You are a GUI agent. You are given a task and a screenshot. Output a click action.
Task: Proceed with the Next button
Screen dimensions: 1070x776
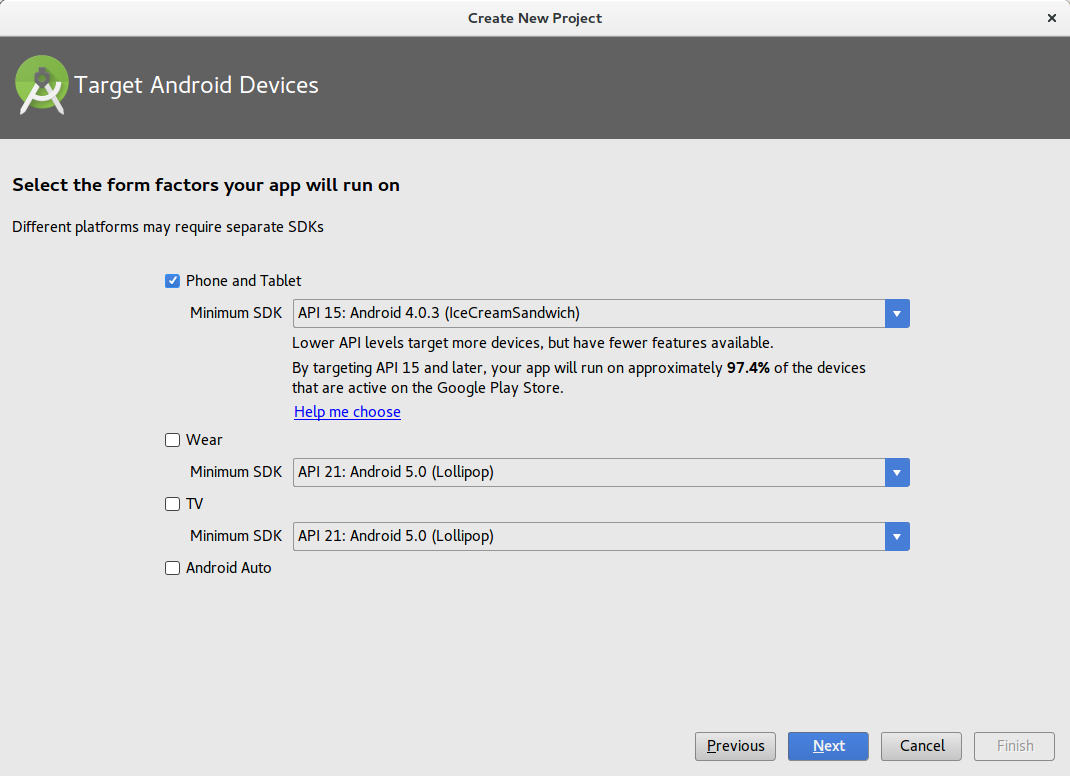point(828,746)
